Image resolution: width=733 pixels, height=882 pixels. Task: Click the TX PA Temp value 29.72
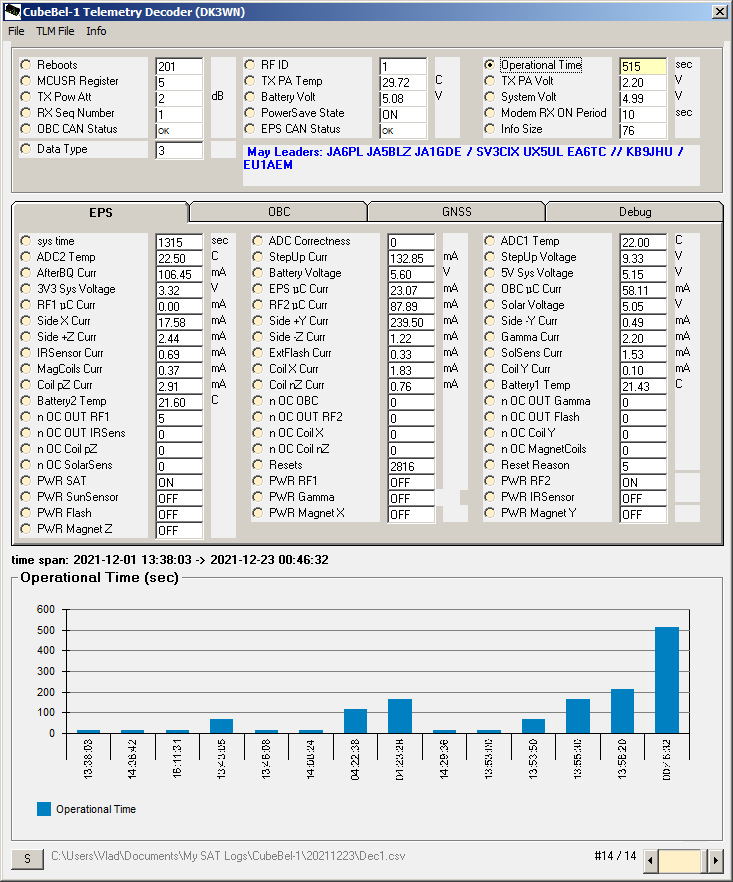click(403, 83)
